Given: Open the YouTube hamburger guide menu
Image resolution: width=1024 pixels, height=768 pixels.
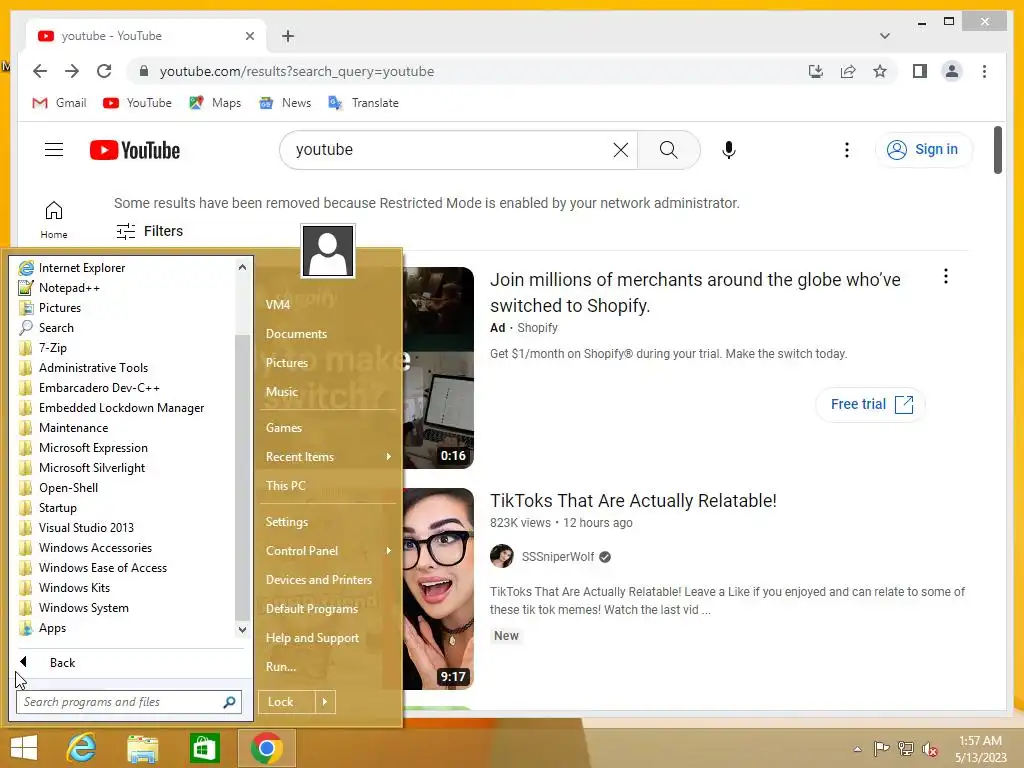Looking at the screenshot, I should [x=54, y=150].
